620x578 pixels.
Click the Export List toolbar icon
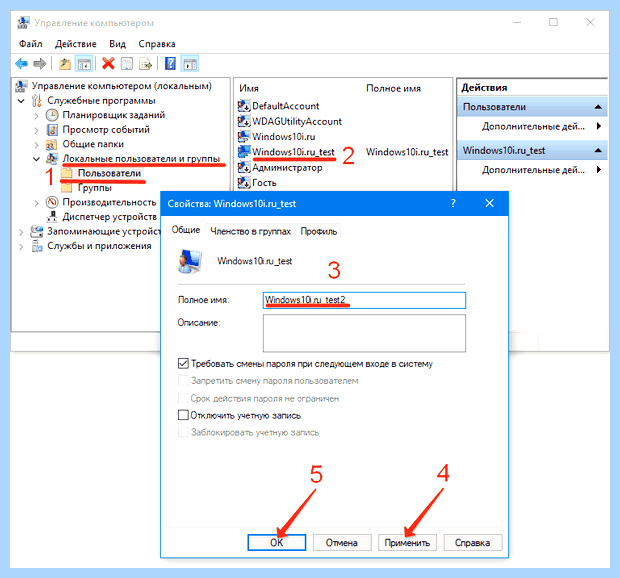(146, 64)
